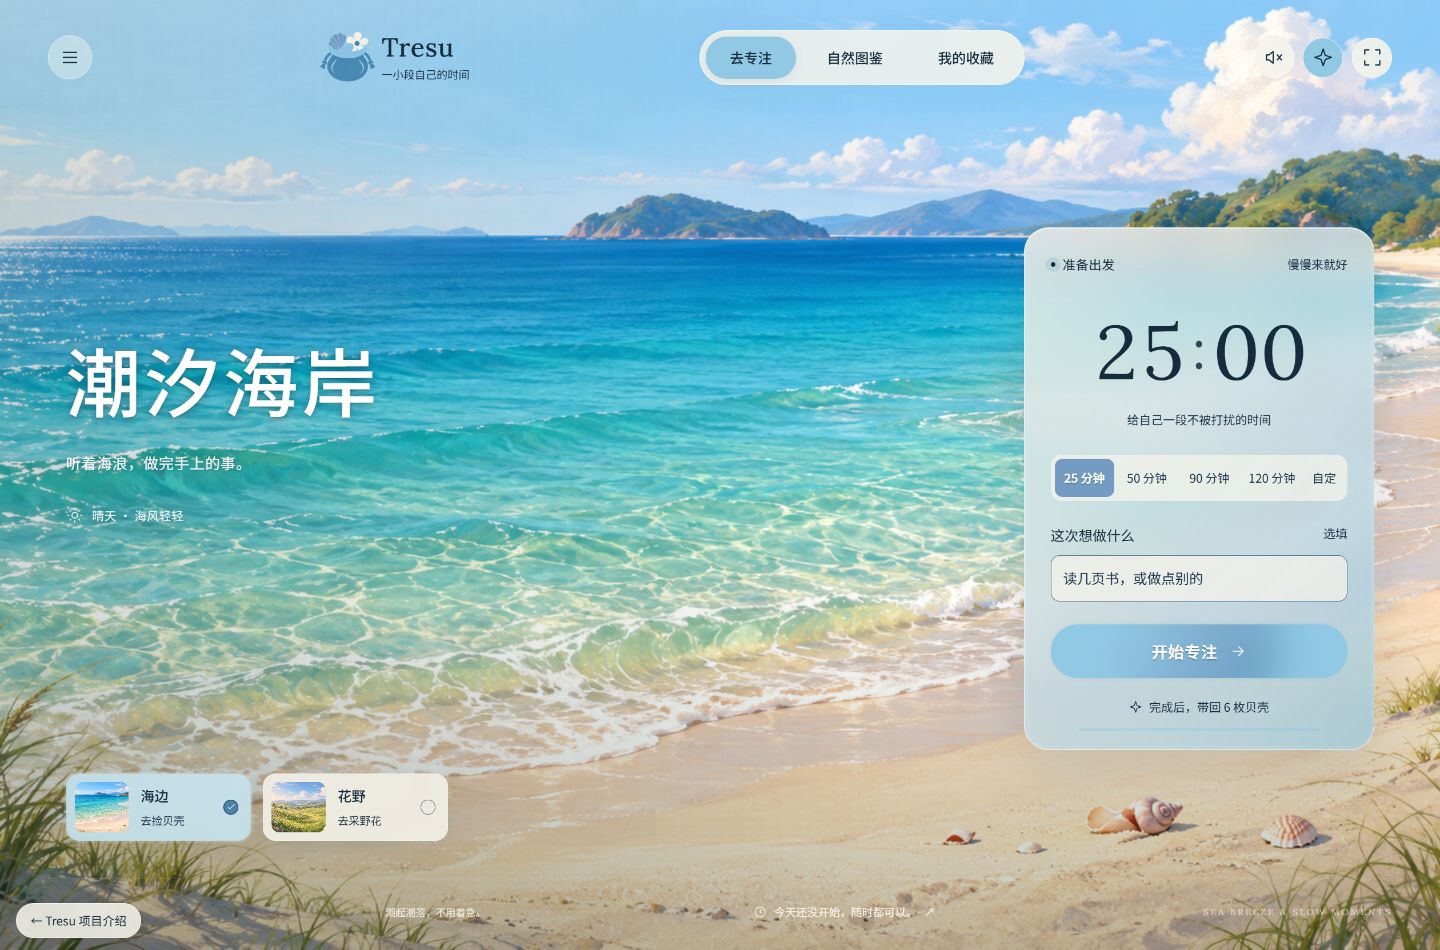1440x950 pixels.
Task: Click the 慢慢来就好 text
Action: pyautogui.click(x=1317, y=265)
